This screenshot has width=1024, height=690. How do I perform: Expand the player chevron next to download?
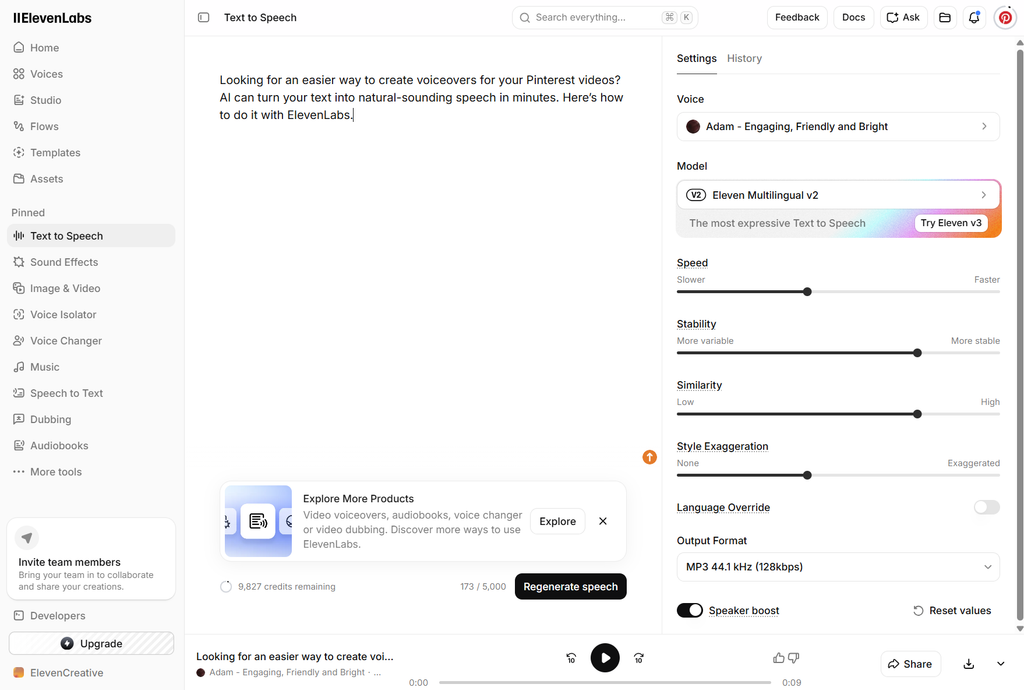coord(1000,664)
